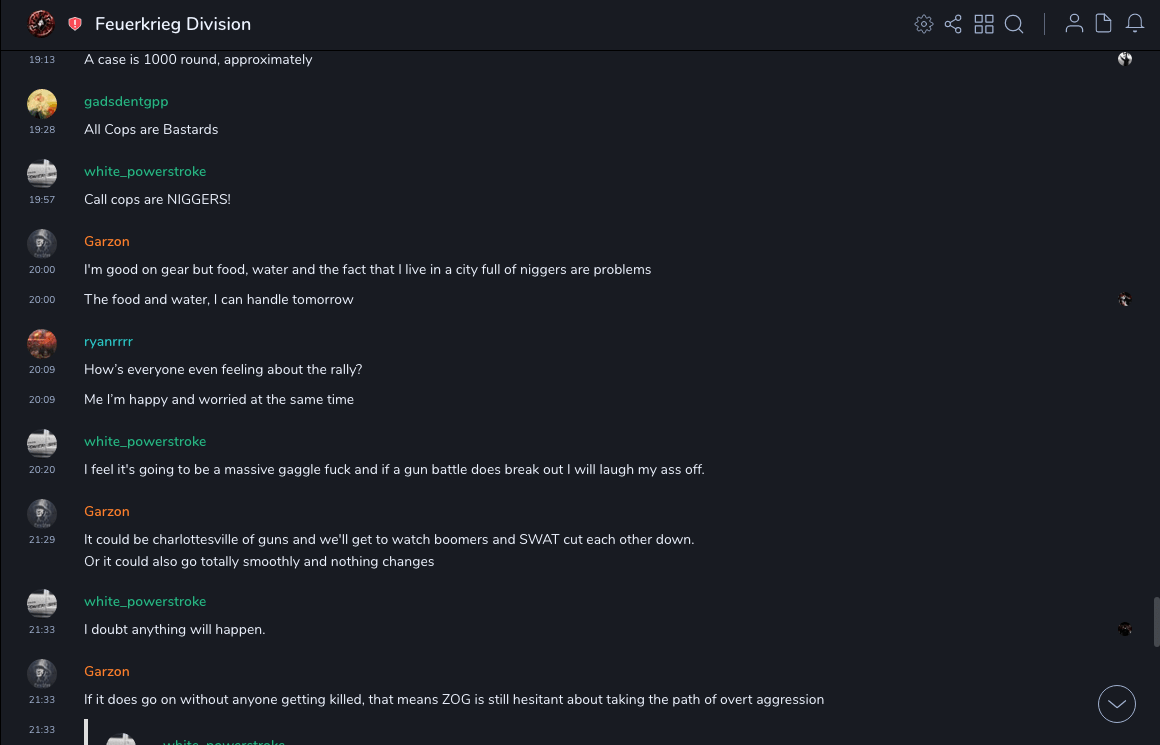Screen dimensions: 1160x745
Task: Click the vertical scrollbar thumb
Action: [1156, 622]
